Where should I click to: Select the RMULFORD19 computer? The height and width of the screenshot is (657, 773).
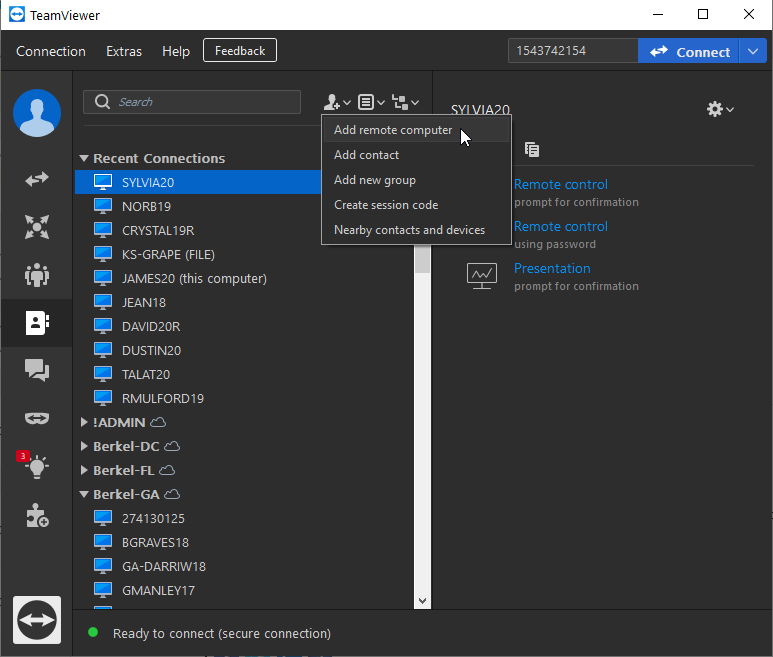pos(246,398)
